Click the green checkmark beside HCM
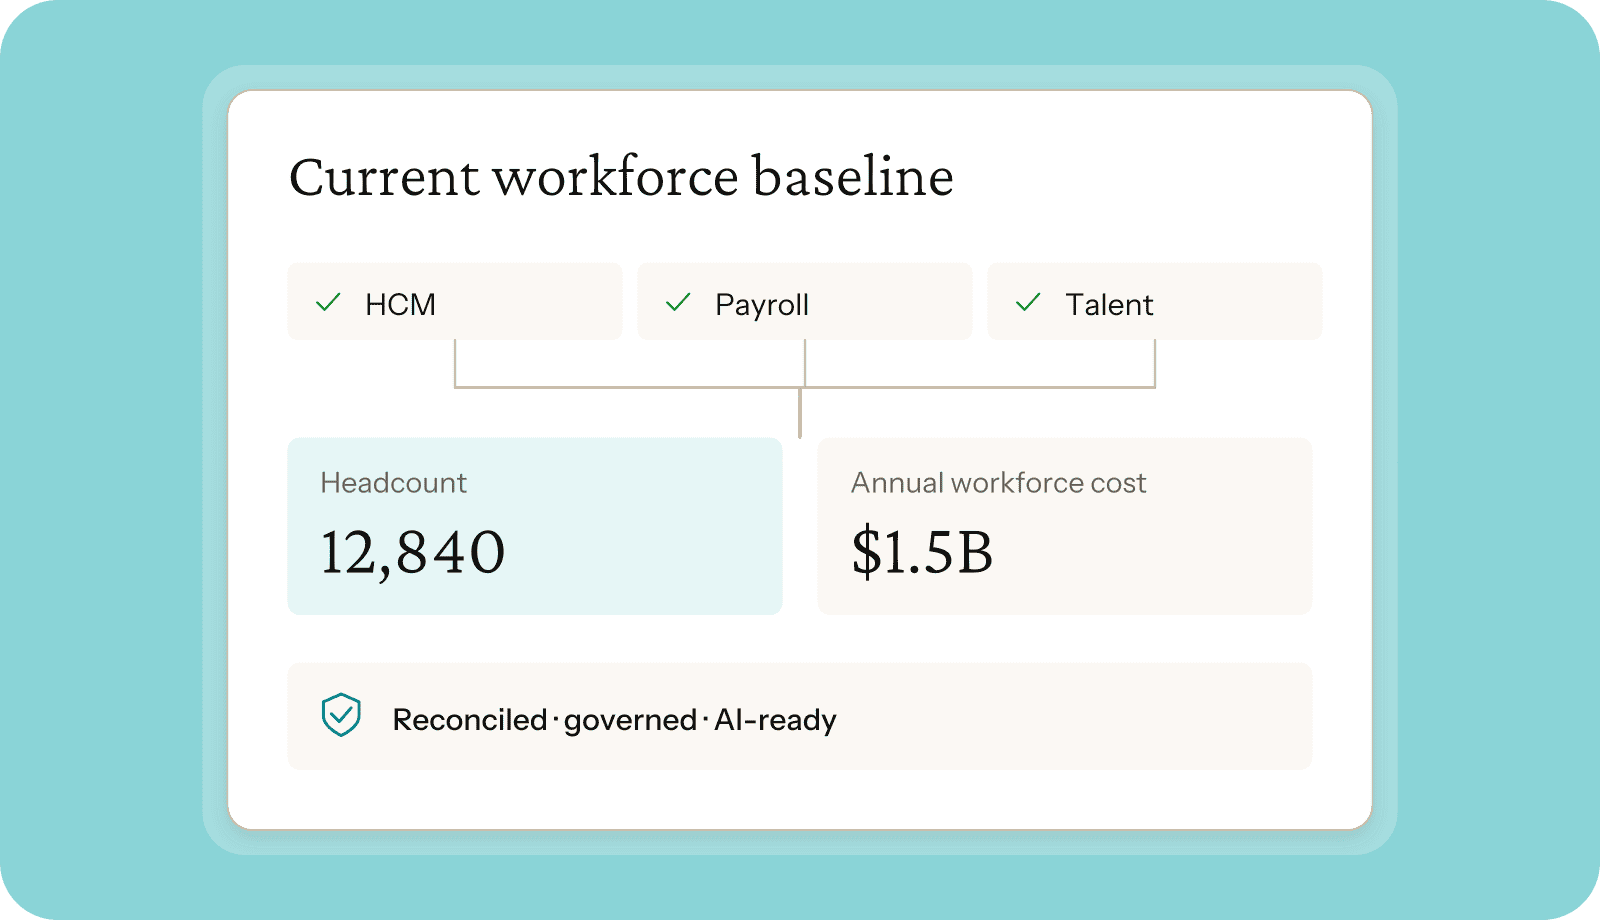 click(x=328, y=302)
